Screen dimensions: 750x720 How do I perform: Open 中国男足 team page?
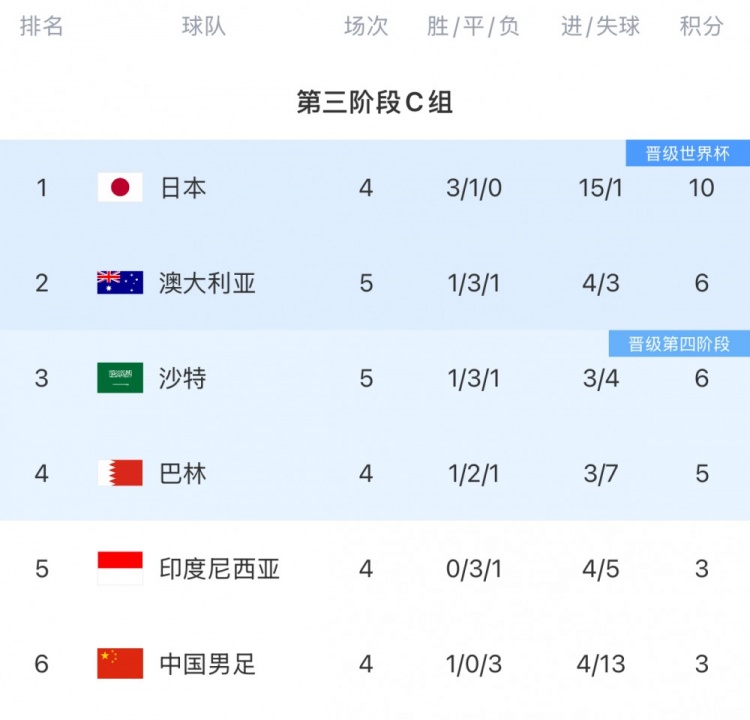(x=207, y=663)
